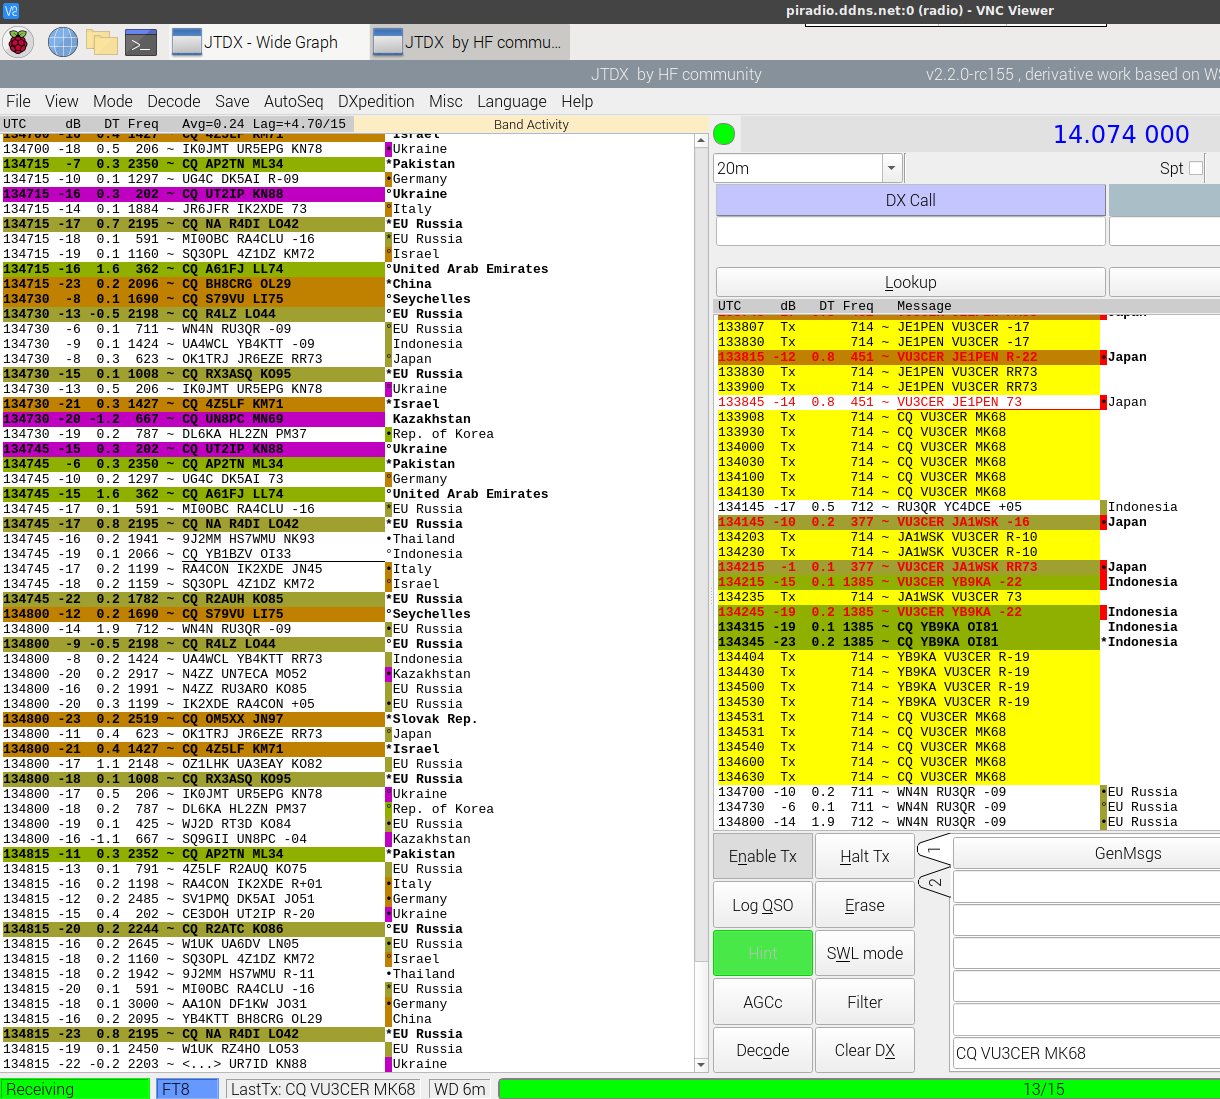Image resolution: width=1220 pixels, height=1099 pixels.
Task: Click the Decode button
Action: tap(763, 1050)
